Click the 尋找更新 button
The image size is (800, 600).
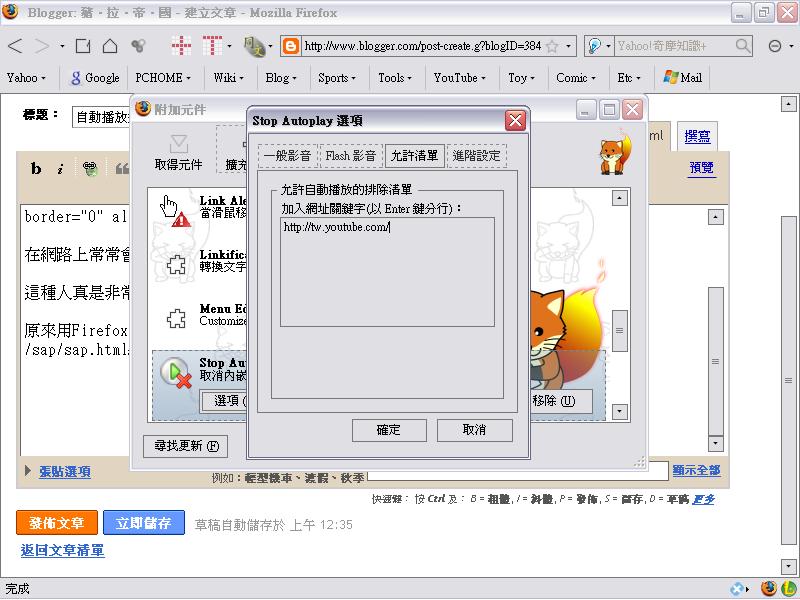(x=185, y=446)
